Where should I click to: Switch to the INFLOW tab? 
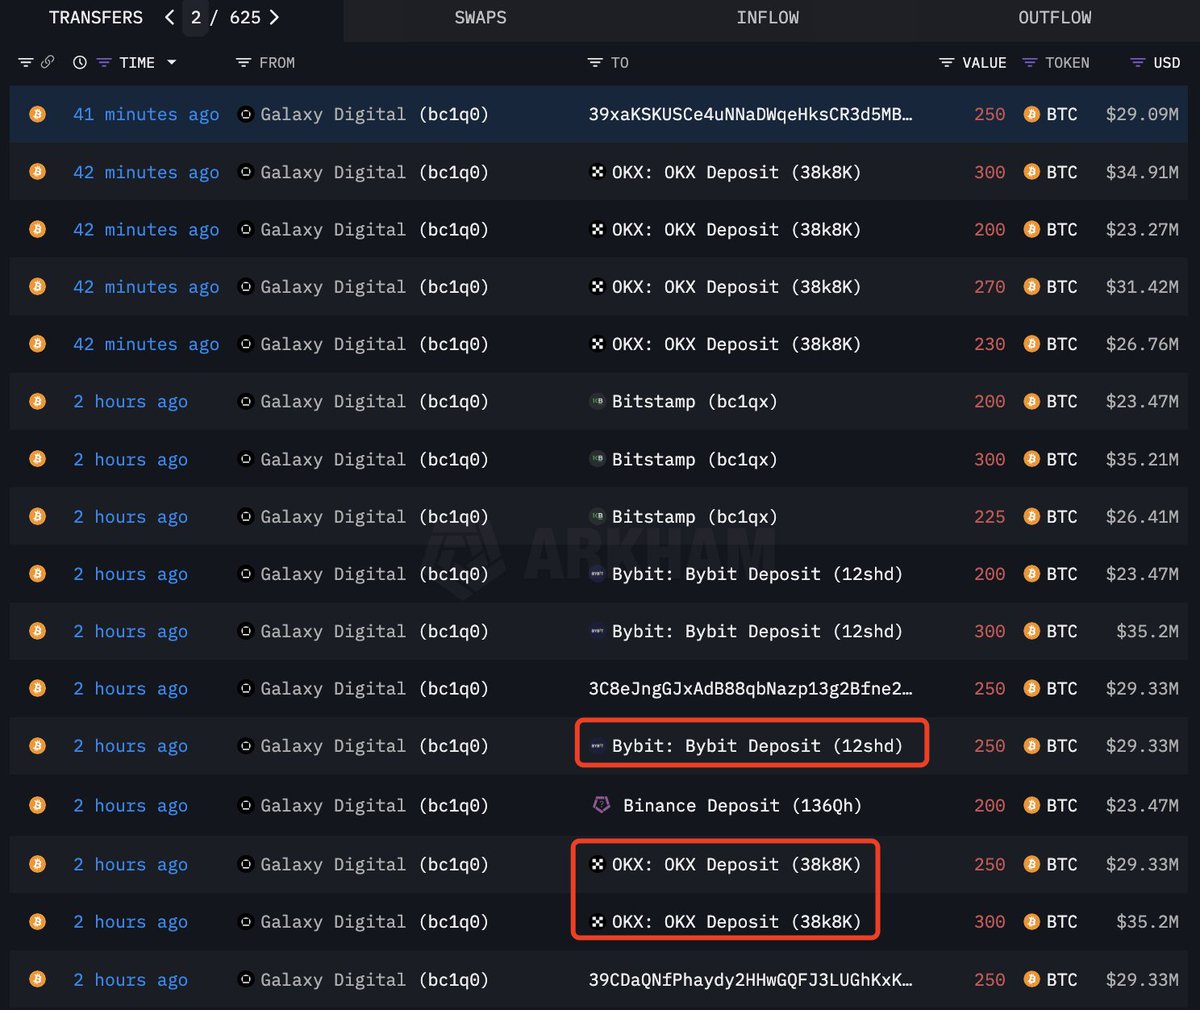tap(768, 18)
